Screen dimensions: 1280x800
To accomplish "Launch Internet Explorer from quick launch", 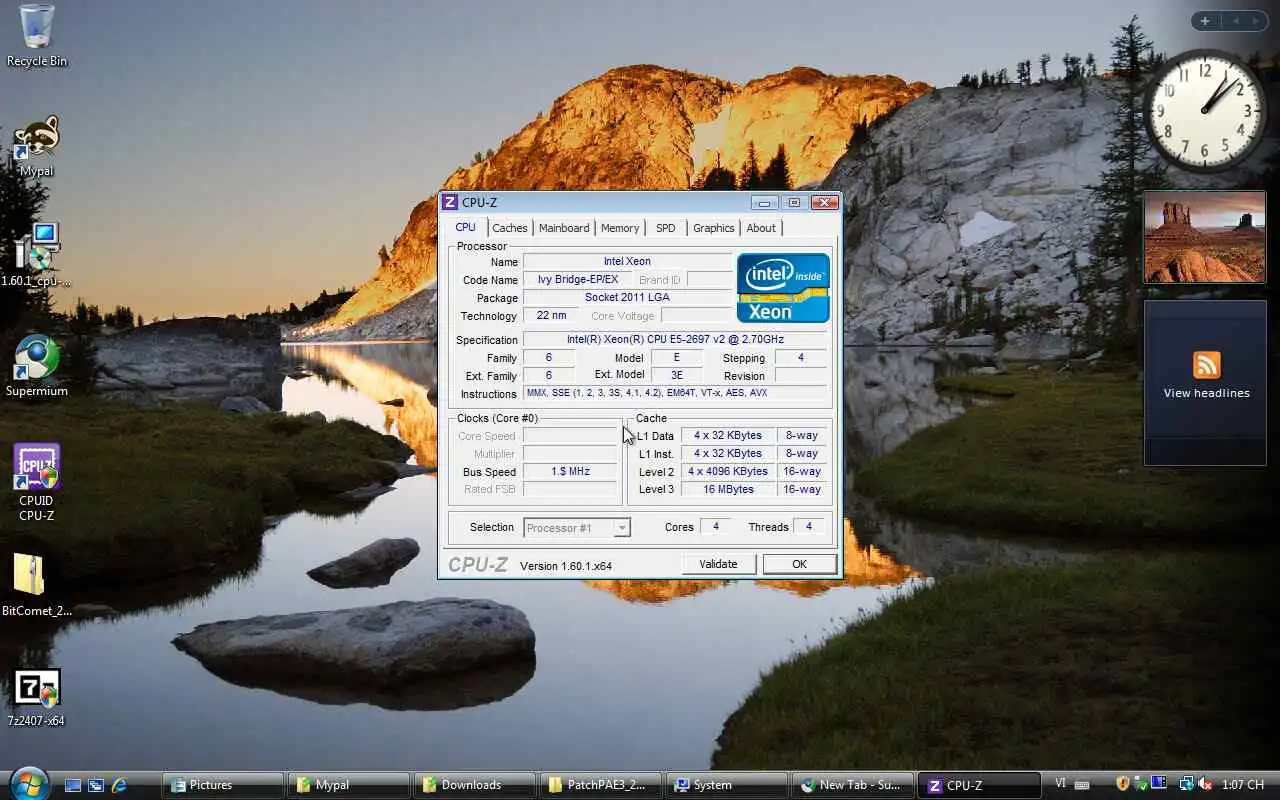I will click(x=119, y=785).
